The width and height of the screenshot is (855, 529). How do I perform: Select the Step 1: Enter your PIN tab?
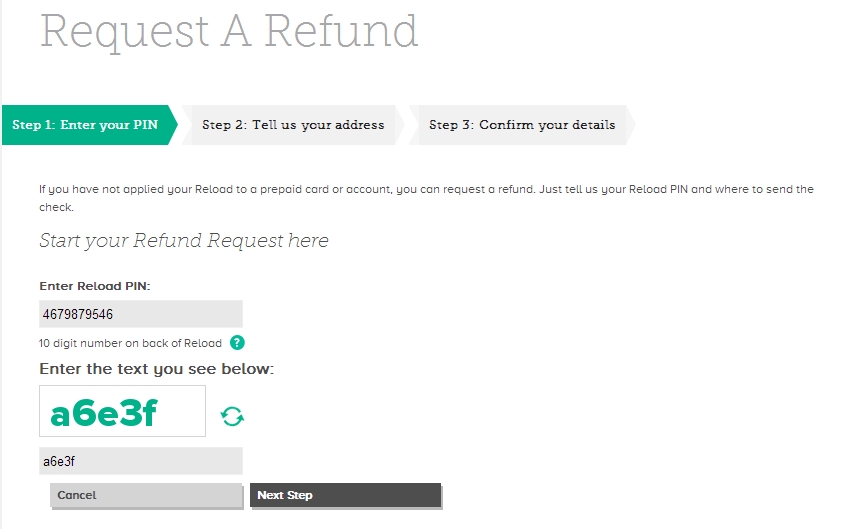85,125
